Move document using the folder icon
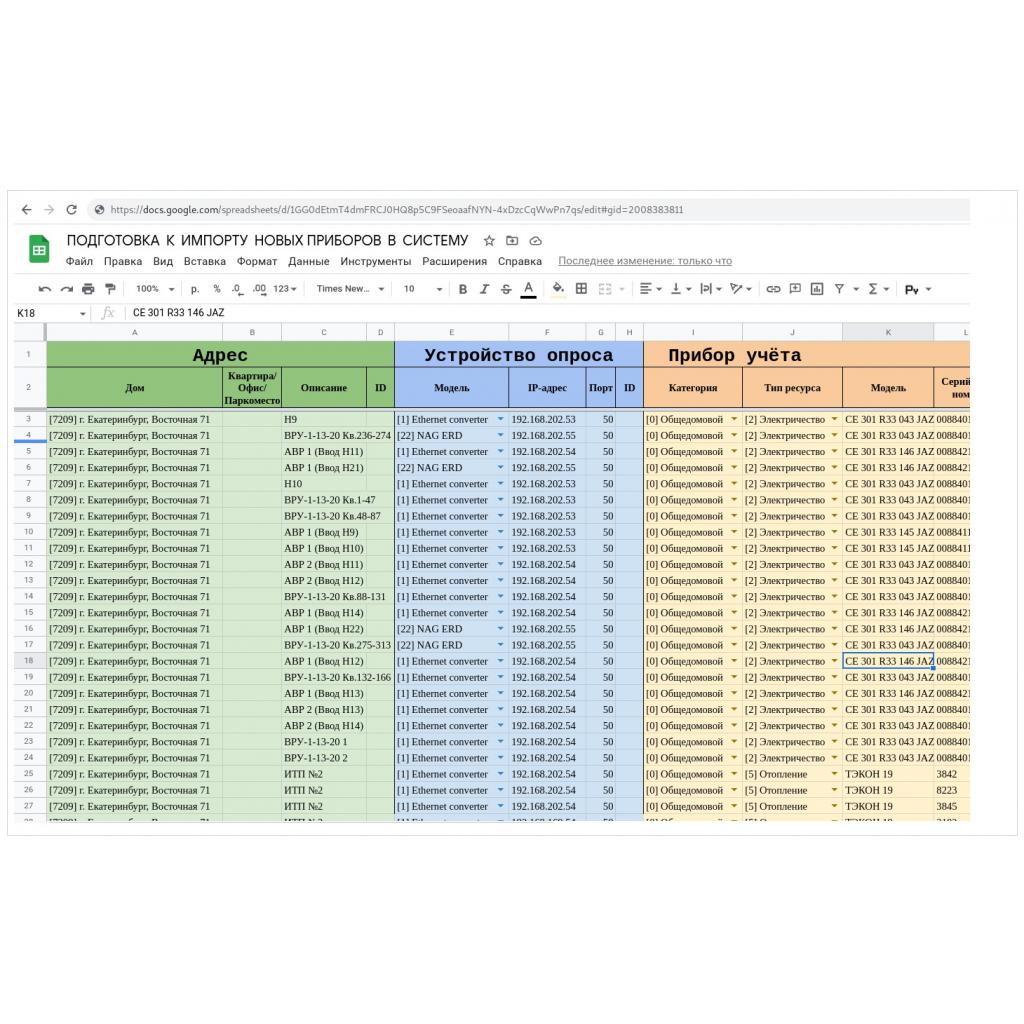 512,241
